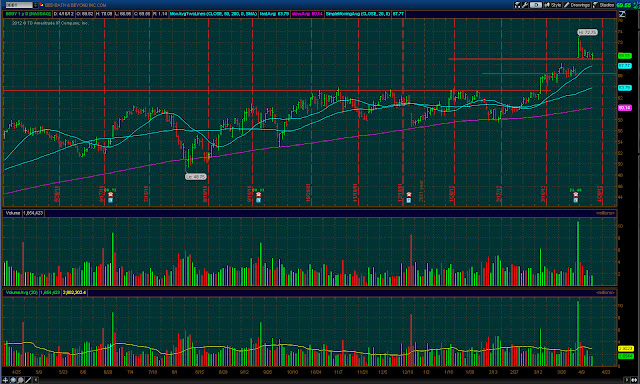640x384 pixels.
Task: Click the crosshair pan tool at bottom-left
Action: [5, 380]
